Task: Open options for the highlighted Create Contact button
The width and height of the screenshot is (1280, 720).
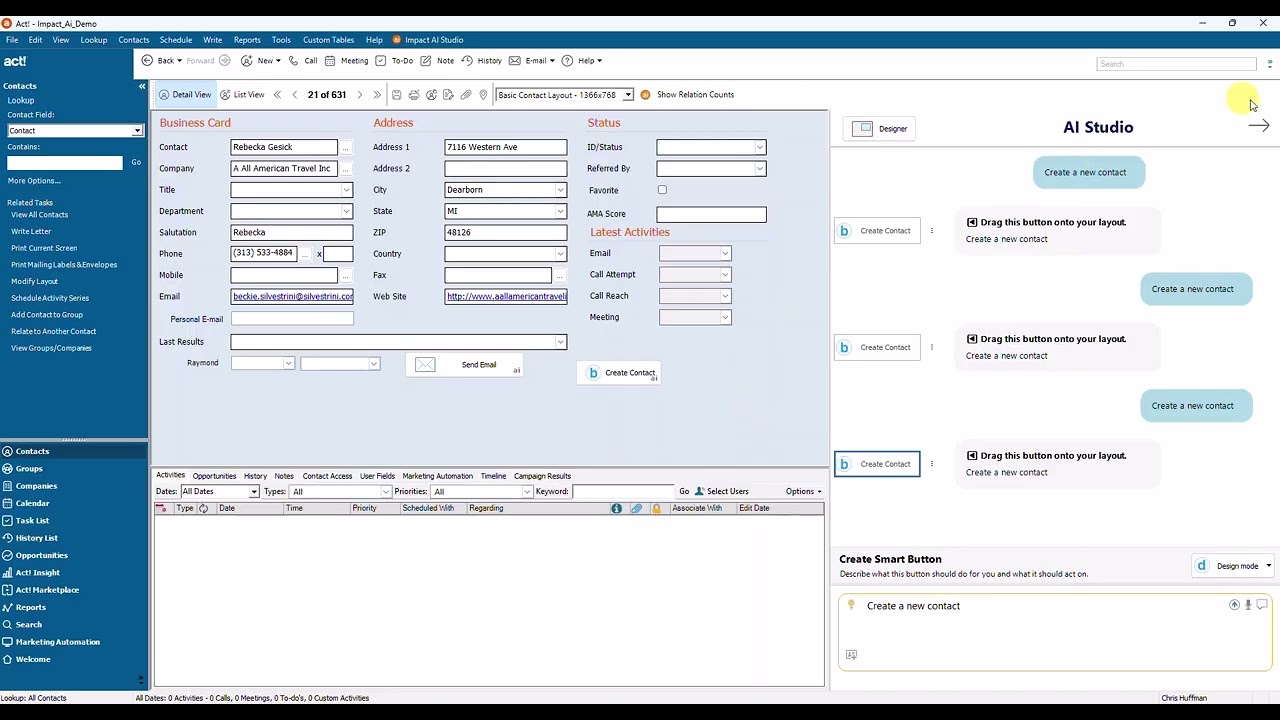Action: 932,464
